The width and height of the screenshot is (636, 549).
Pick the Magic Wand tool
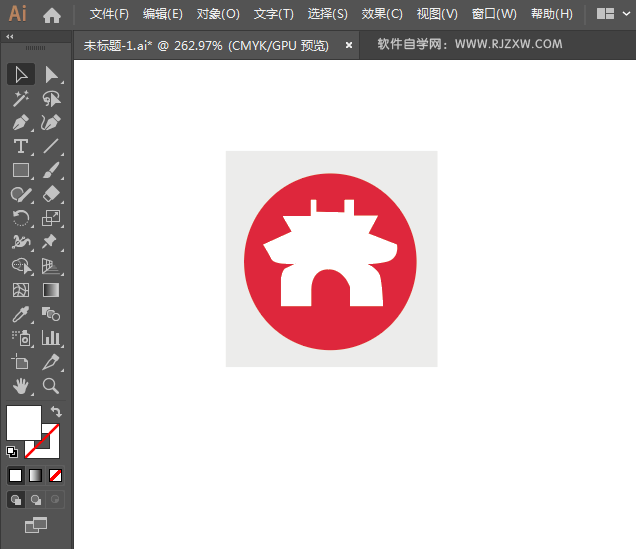tap(21, 99)
